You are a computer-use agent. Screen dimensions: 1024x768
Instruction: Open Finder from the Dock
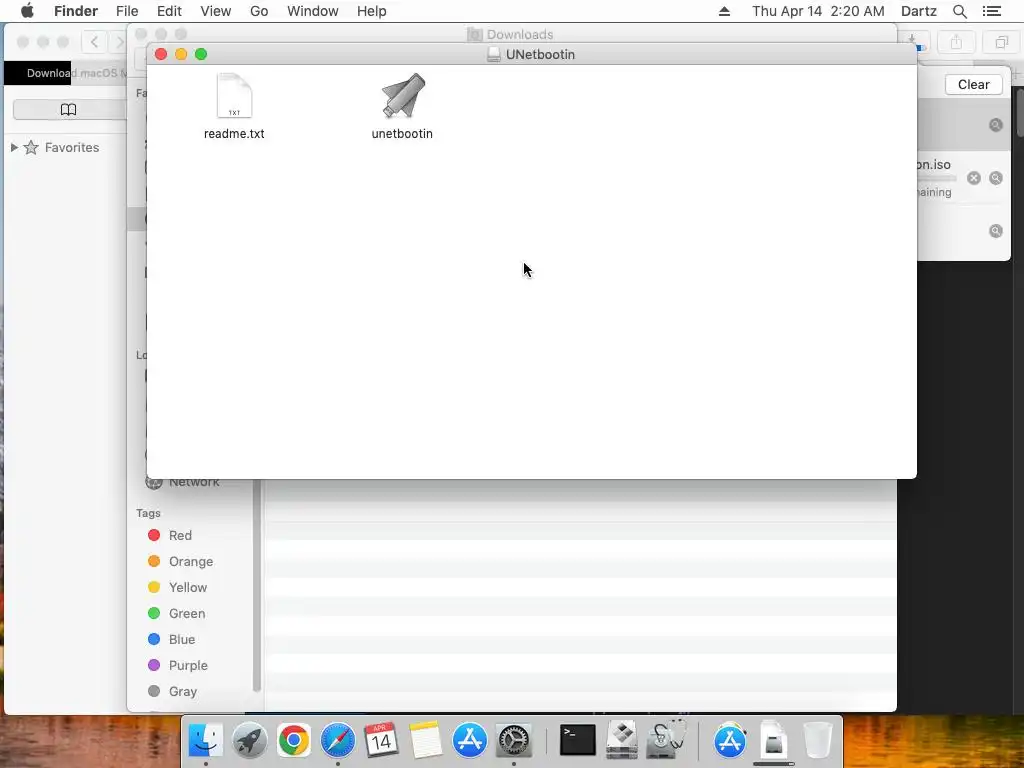[x=206, y=740]
